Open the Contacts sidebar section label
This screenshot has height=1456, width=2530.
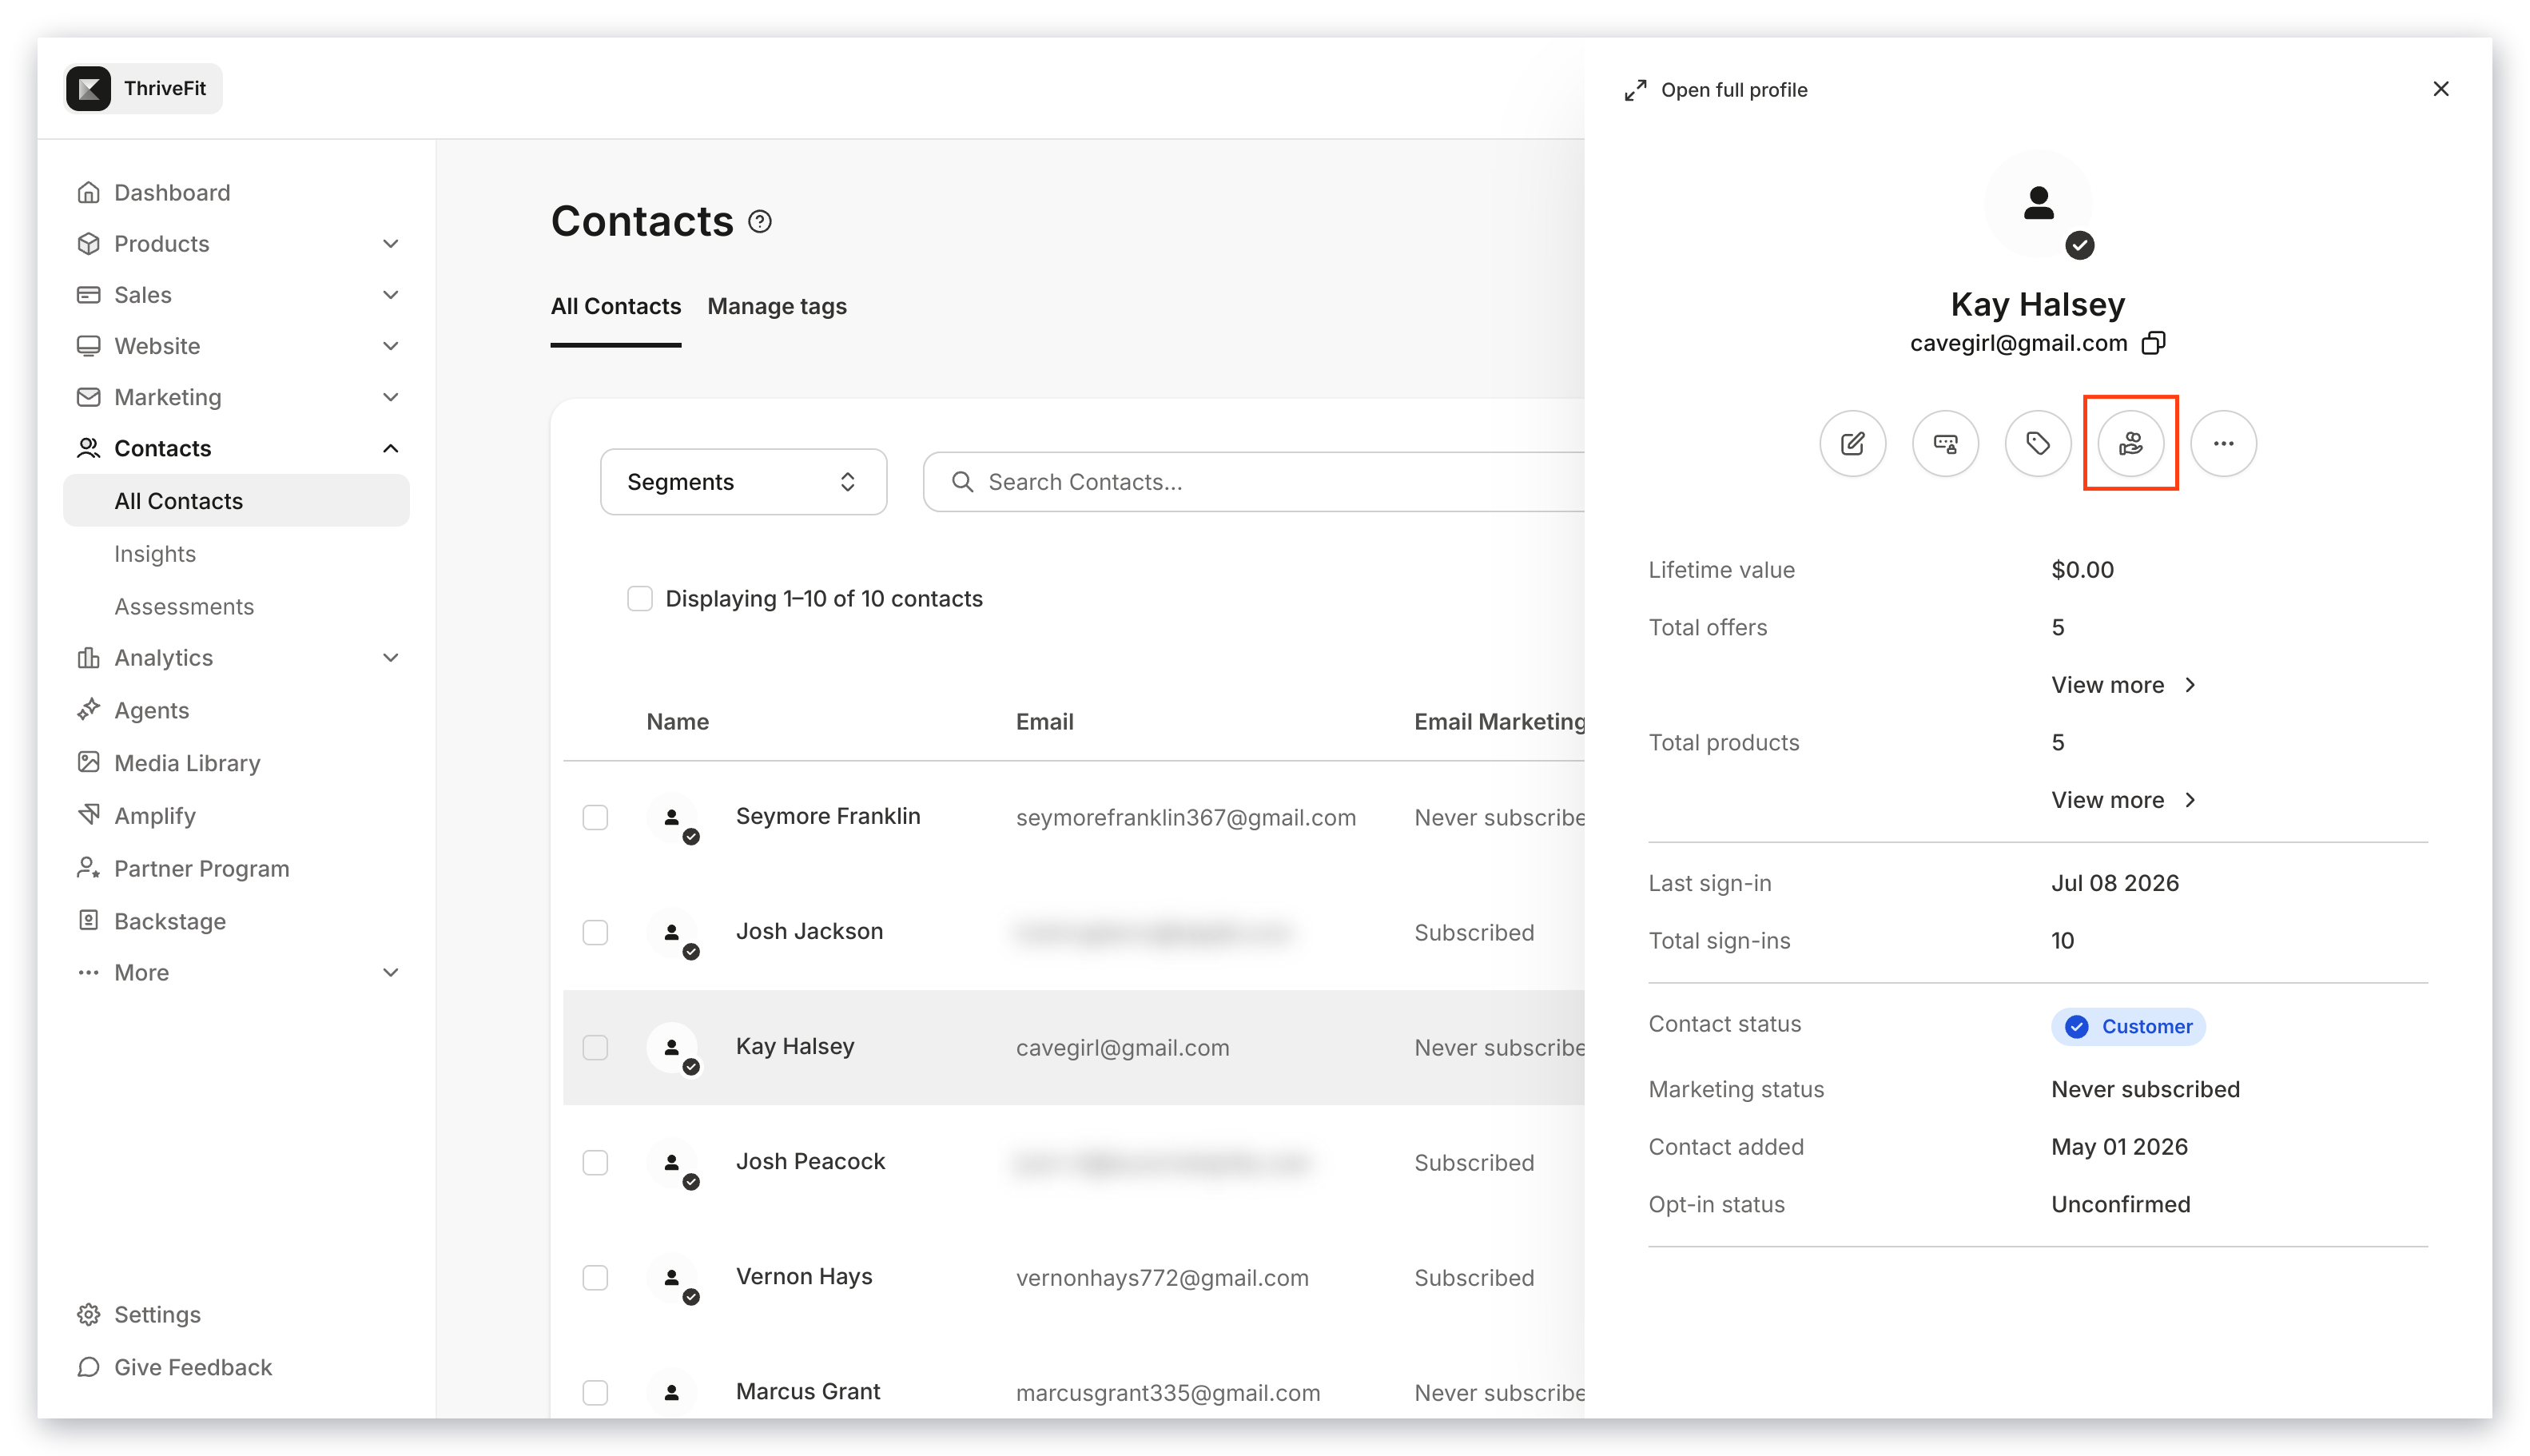point(162,448)
